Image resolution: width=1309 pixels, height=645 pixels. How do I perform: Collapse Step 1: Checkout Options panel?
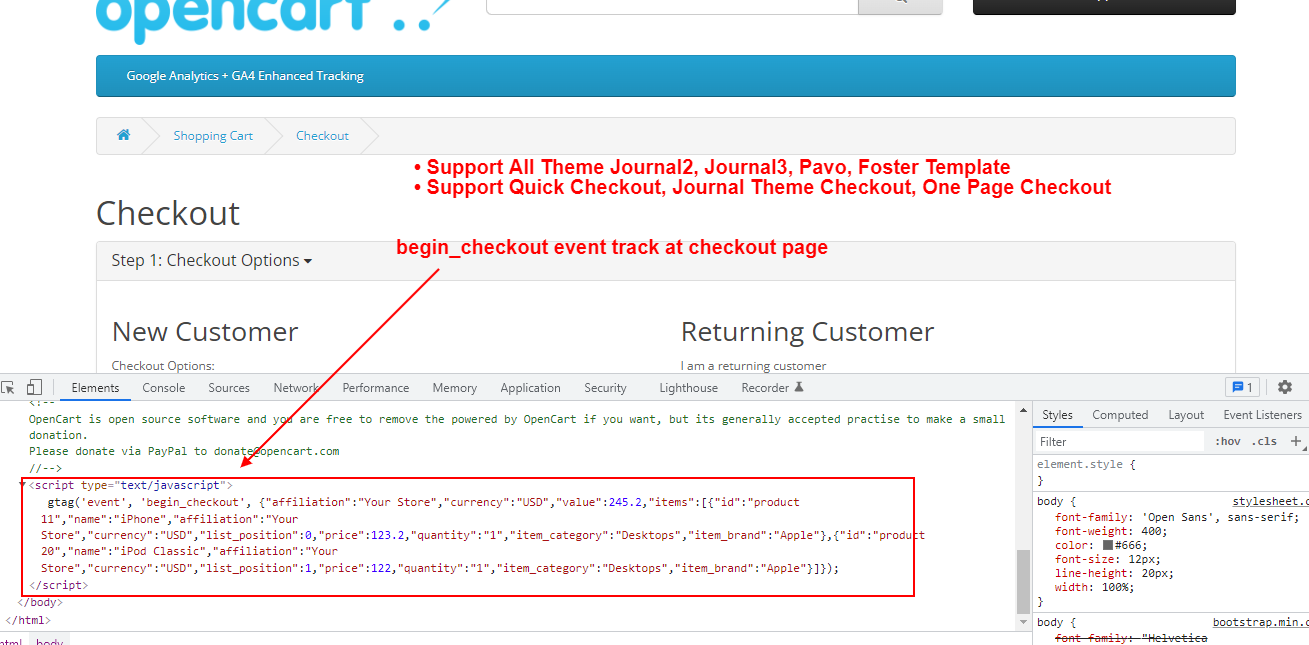coord(212,260)
